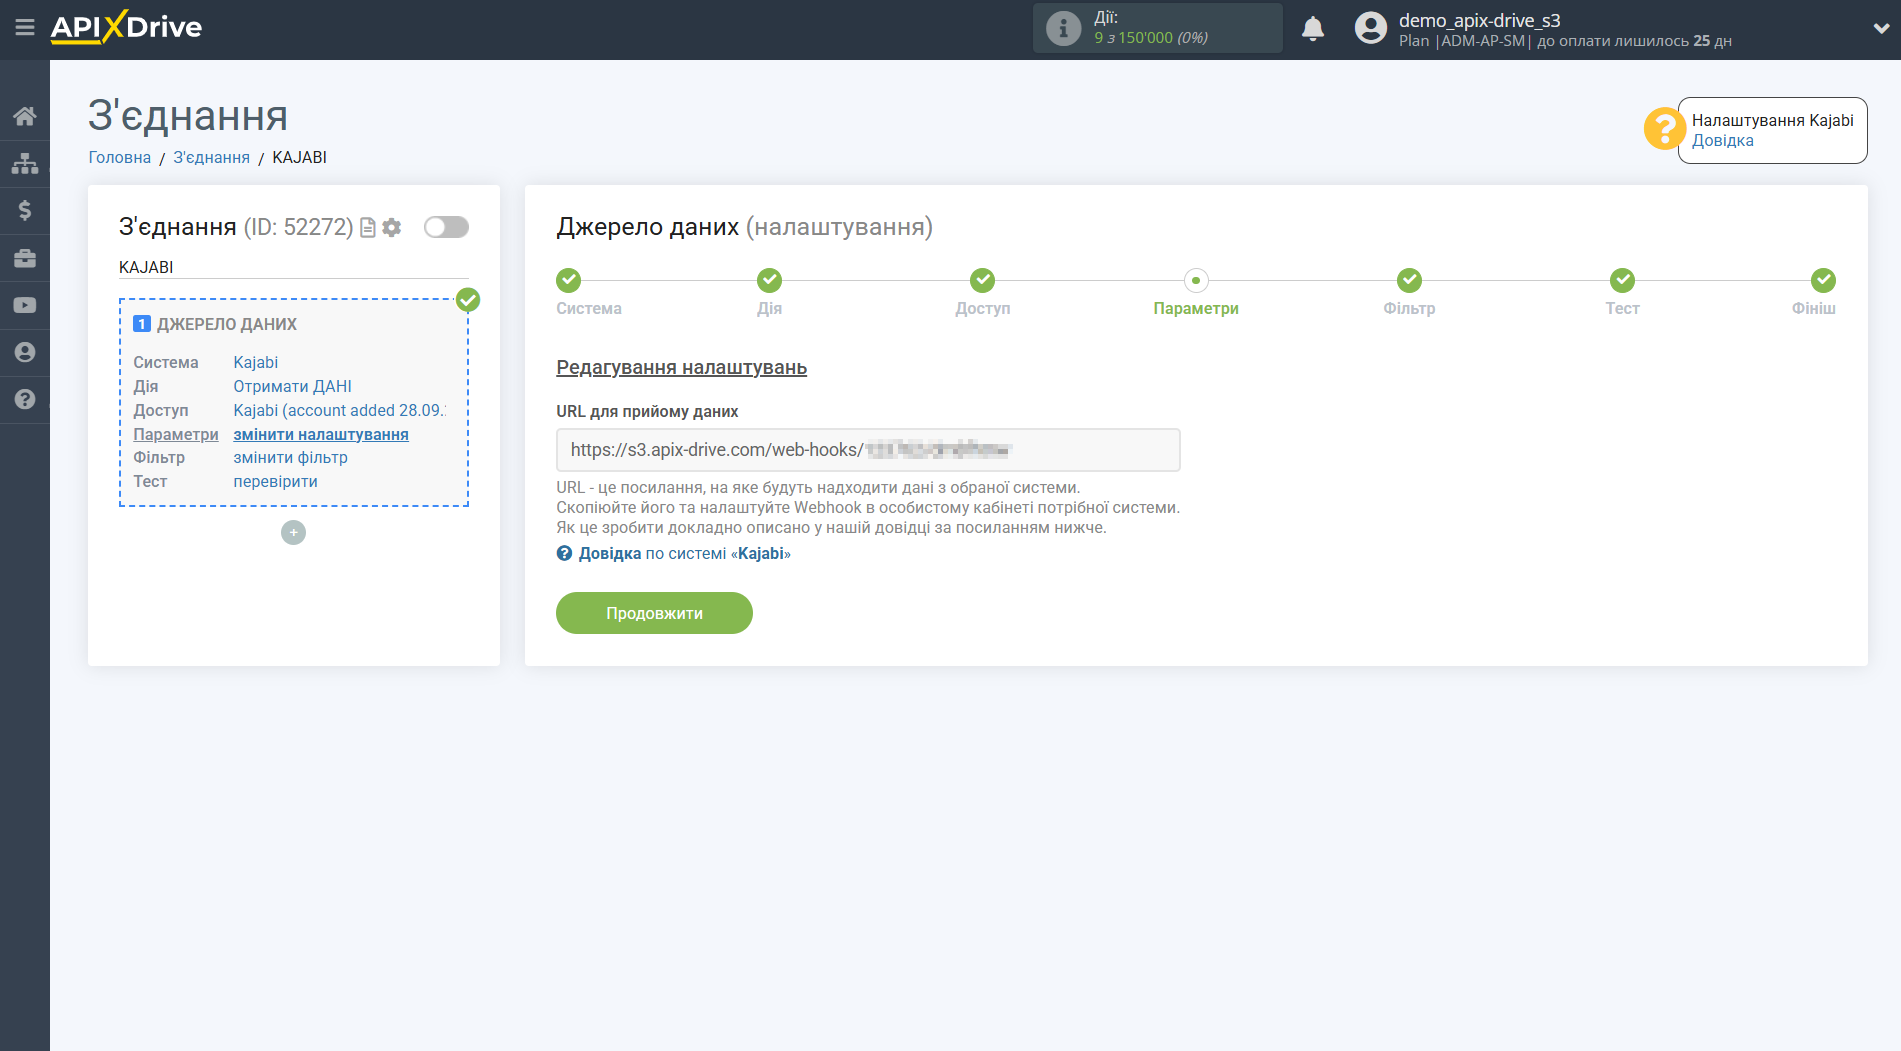
Task: Click the dollar sign billing icon
Action: tap(25, 210)
